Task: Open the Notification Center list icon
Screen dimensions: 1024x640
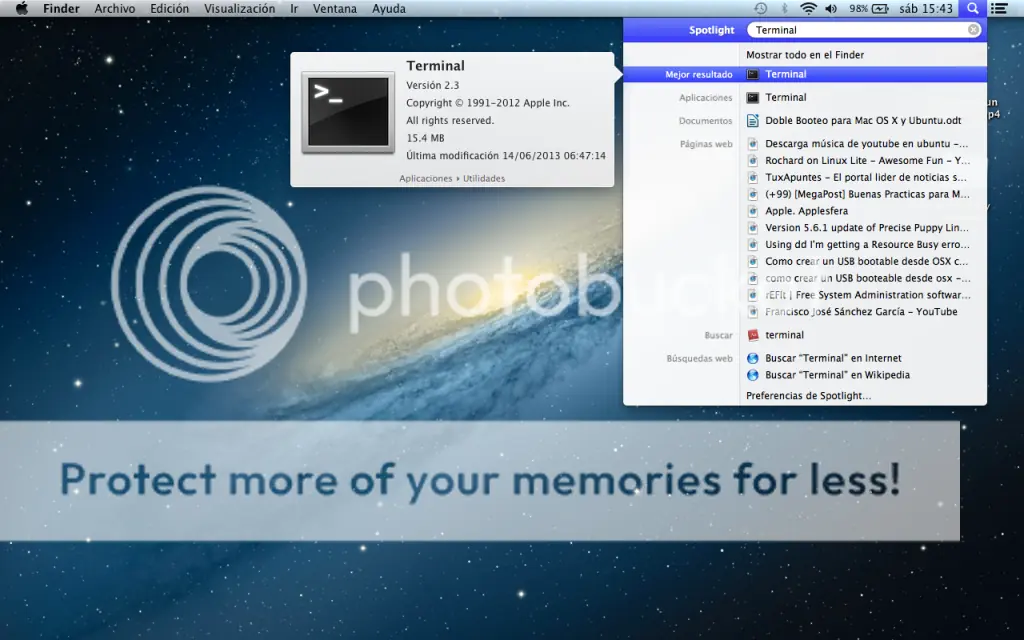Action: point(999,8)
